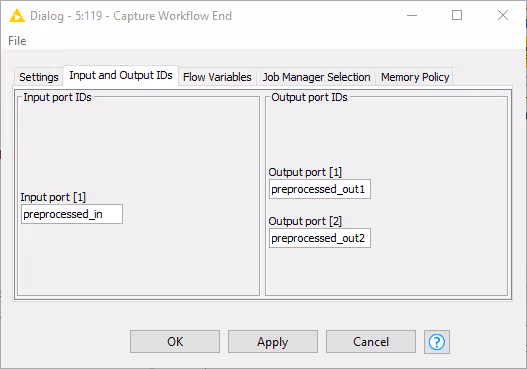The height and width of the screenshot is (369, 527).
Task: Select the Input and Output IDs tab
Action: coord(121,75)
